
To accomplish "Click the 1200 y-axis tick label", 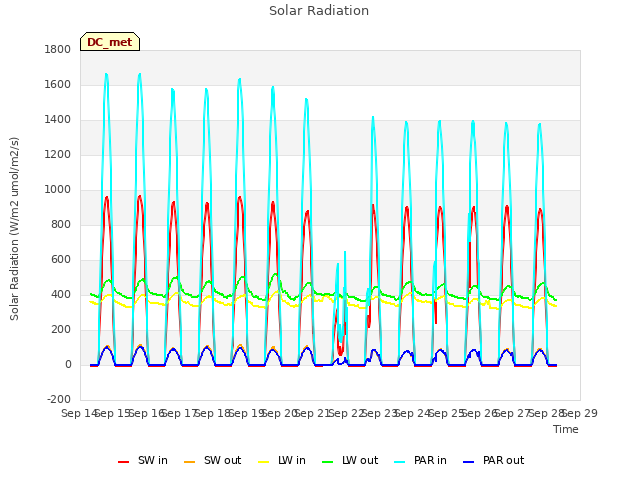I will click(58, 155).
